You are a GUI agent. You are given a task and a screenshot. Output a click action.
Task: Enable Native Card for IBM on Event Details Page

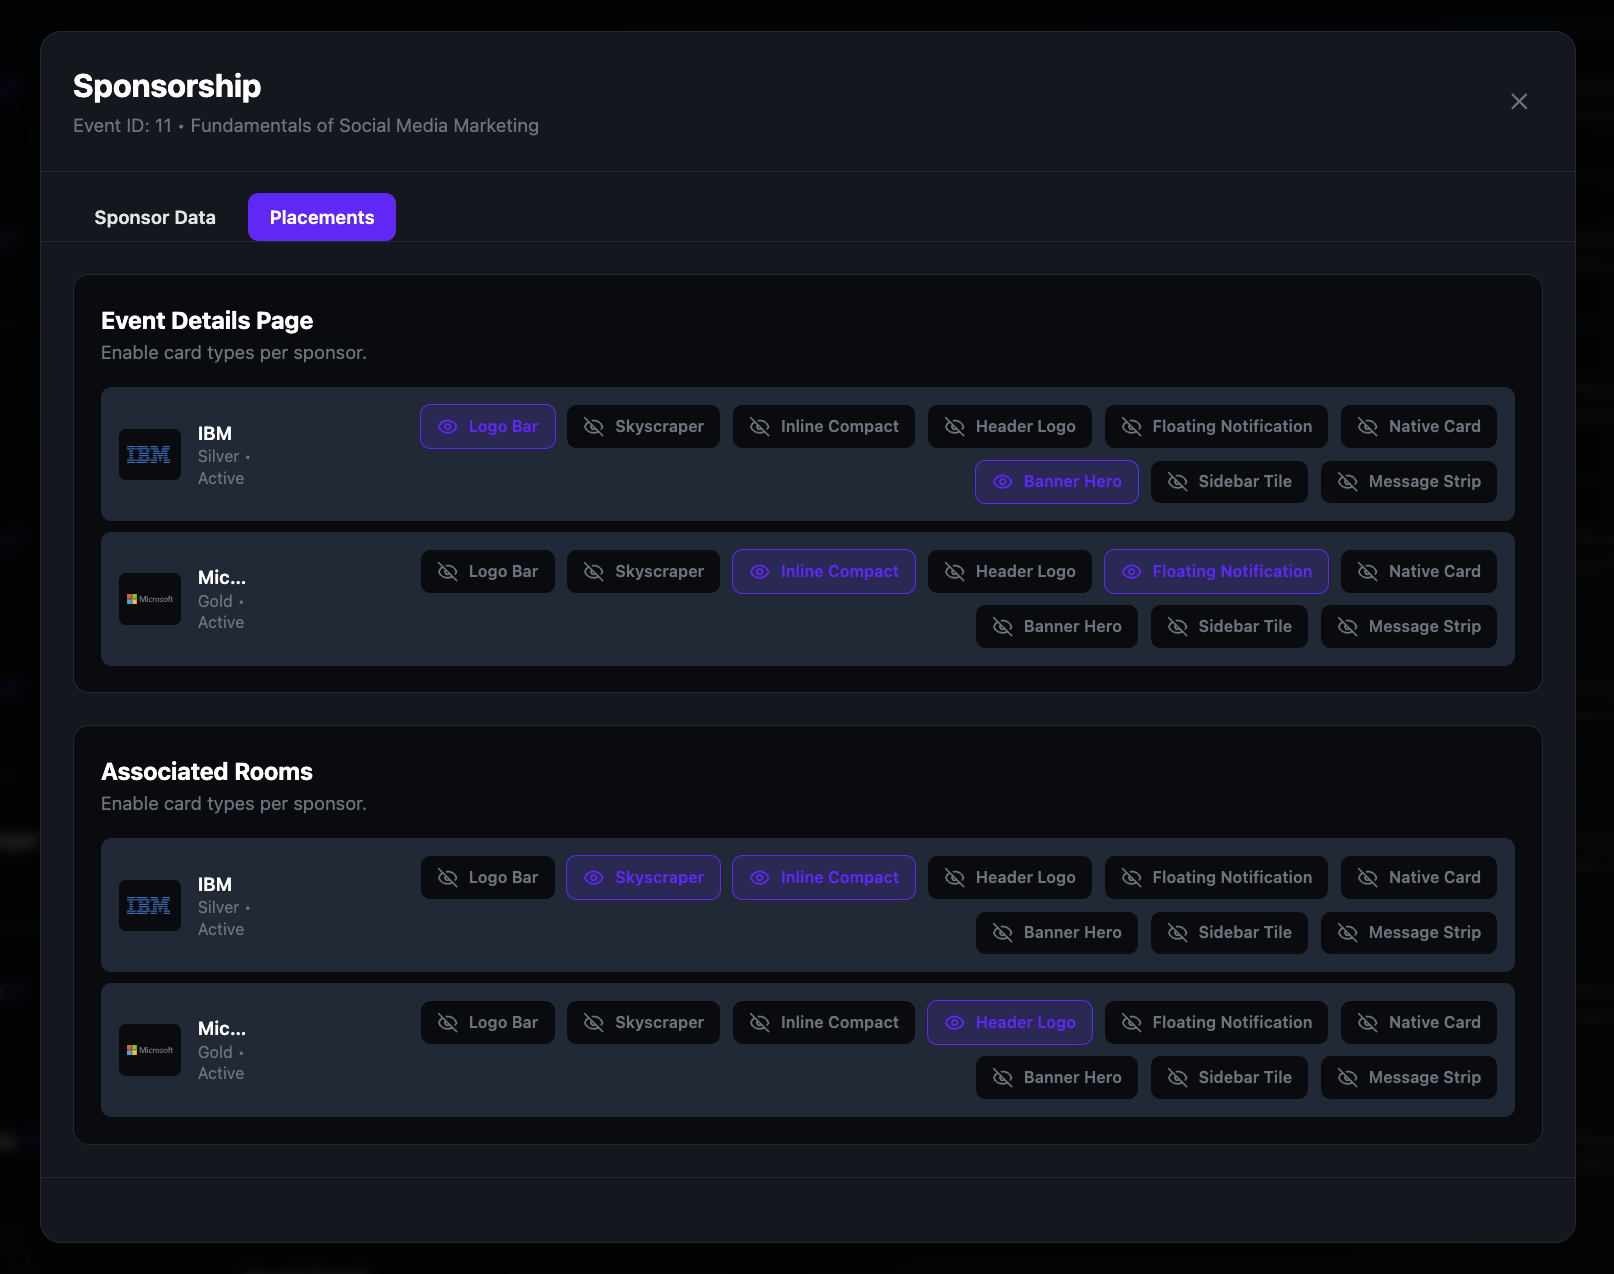pyautogui.click(x=1419, y=427)
